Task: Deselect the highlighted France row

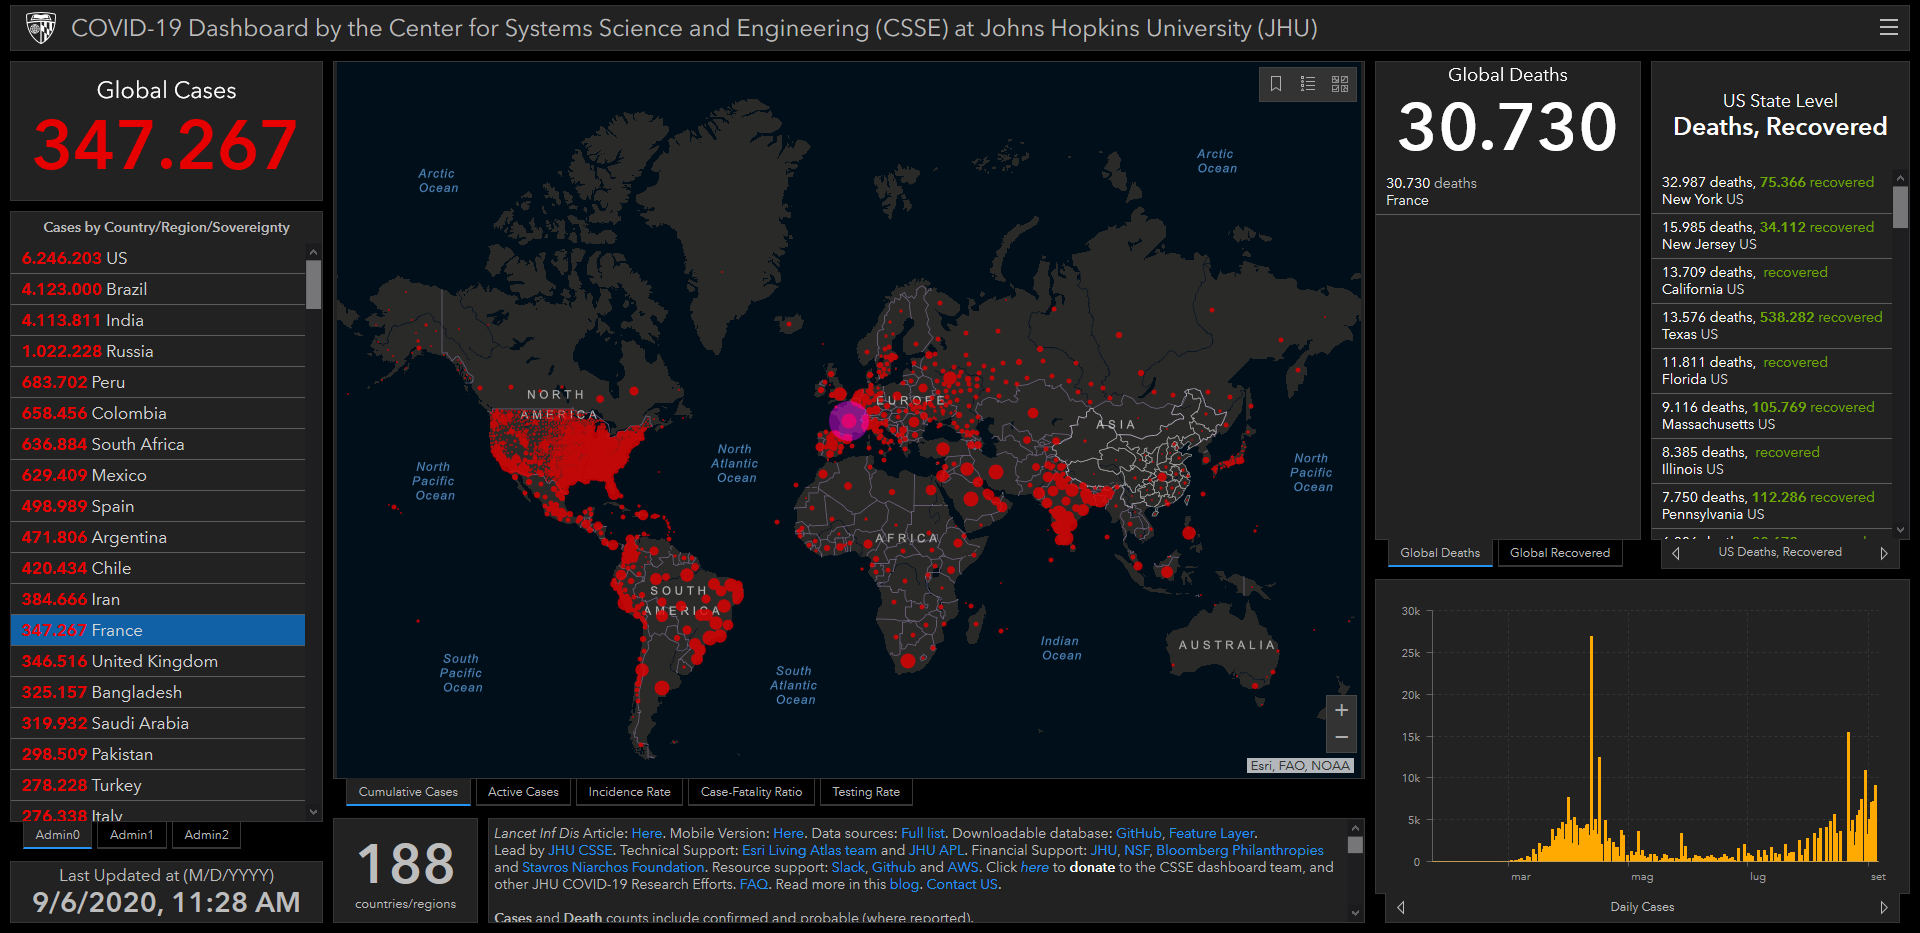Action: (x=158, y=630)
